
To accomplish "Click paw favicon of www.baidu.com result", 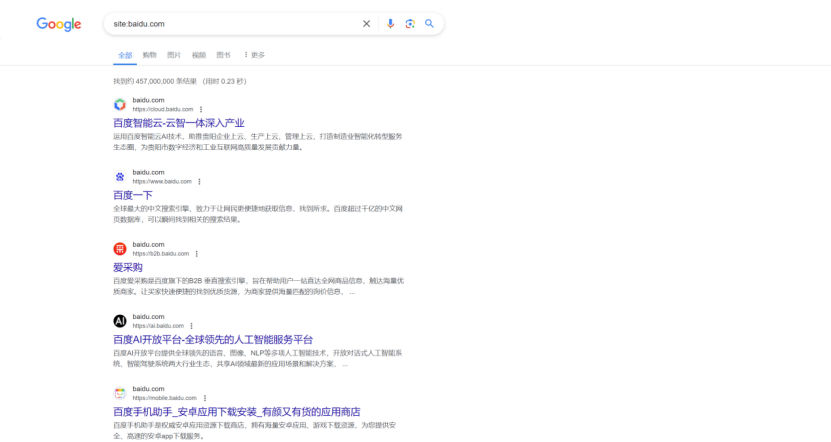I will click(120, 176).
